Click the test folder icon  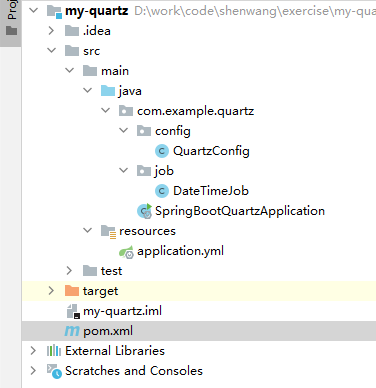90,271
